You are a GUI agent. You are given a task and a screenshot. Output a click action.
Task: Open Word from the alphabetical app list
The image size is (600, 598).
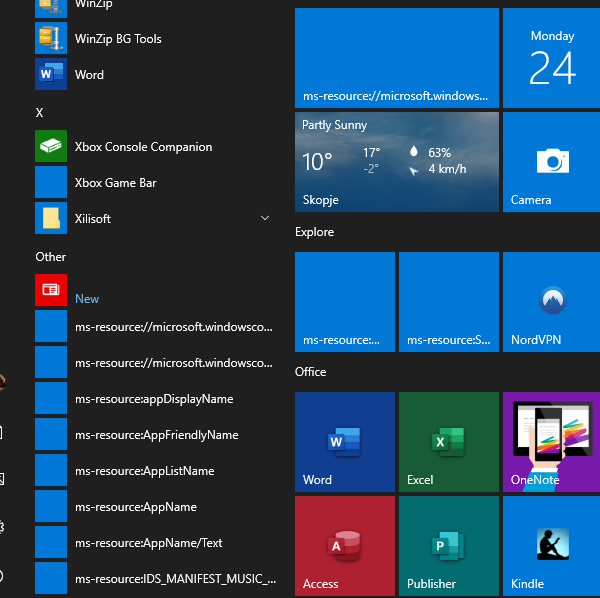[153, 74]
